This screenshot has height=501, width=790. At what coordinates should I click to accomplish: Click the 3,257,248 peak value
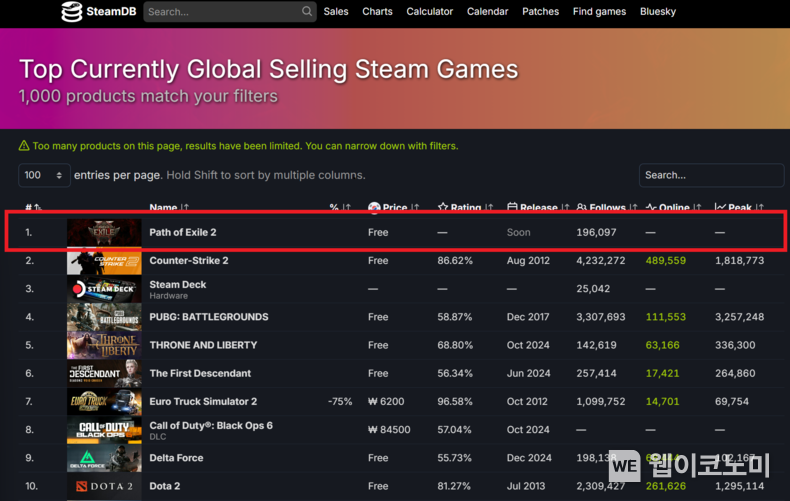(740, 317)
